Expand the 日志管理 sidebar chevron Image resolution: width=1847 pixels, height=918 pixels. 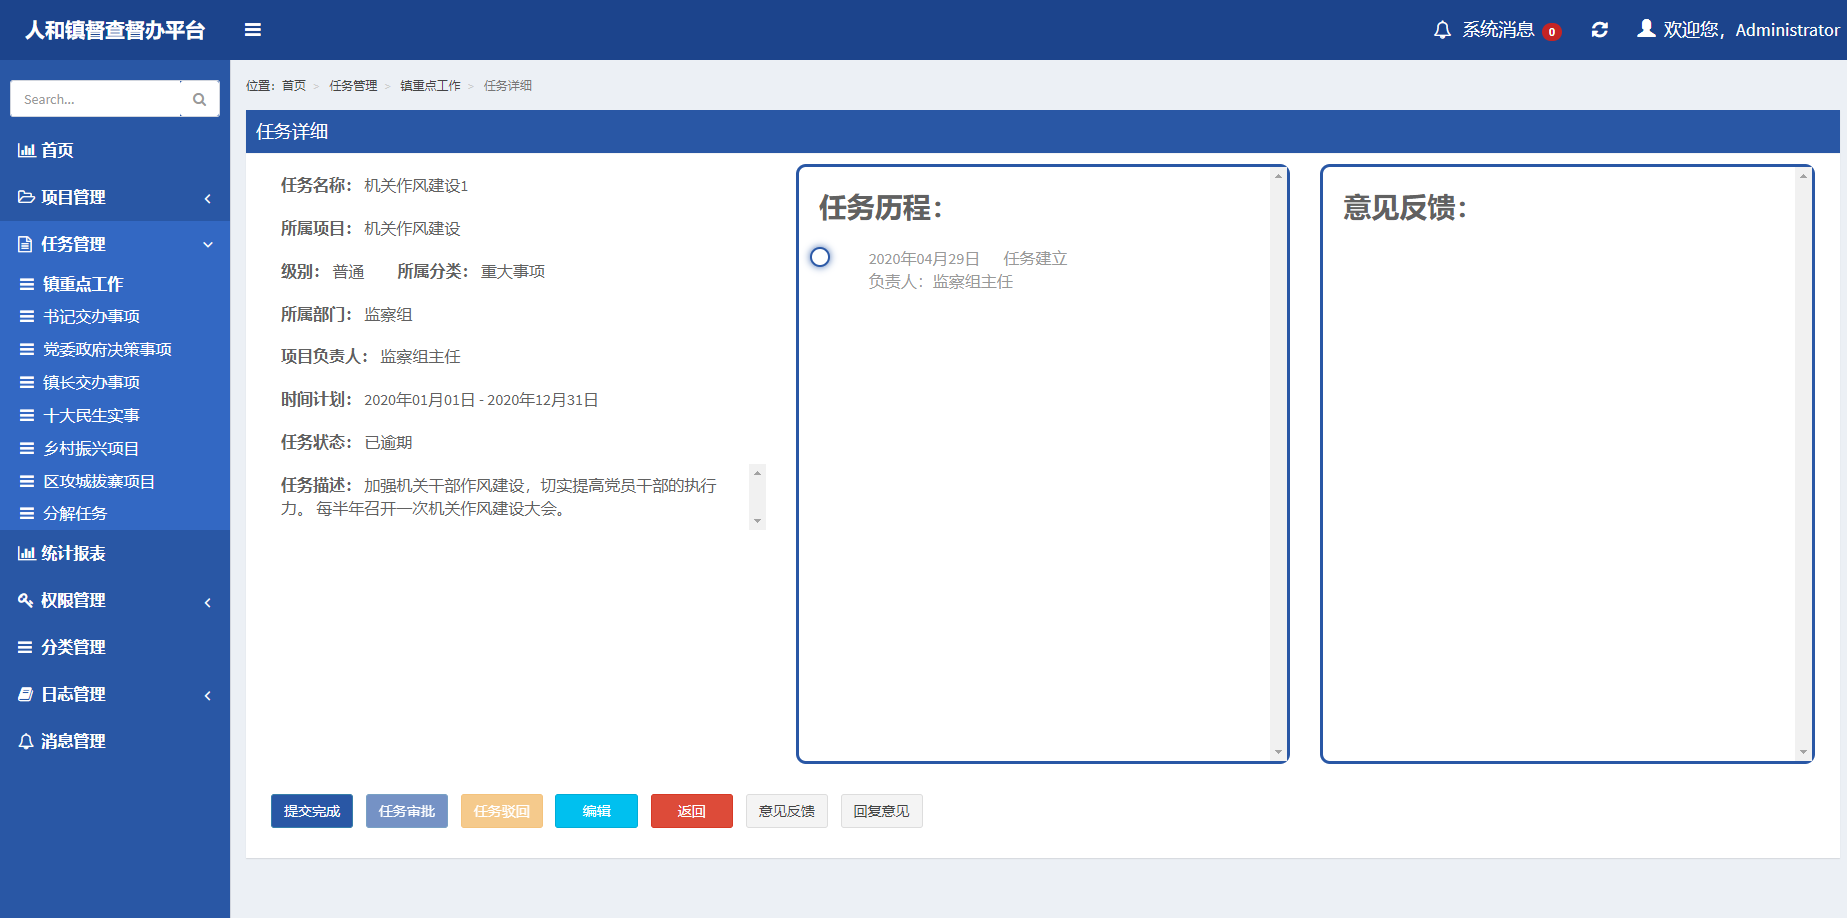coord(208,695)
